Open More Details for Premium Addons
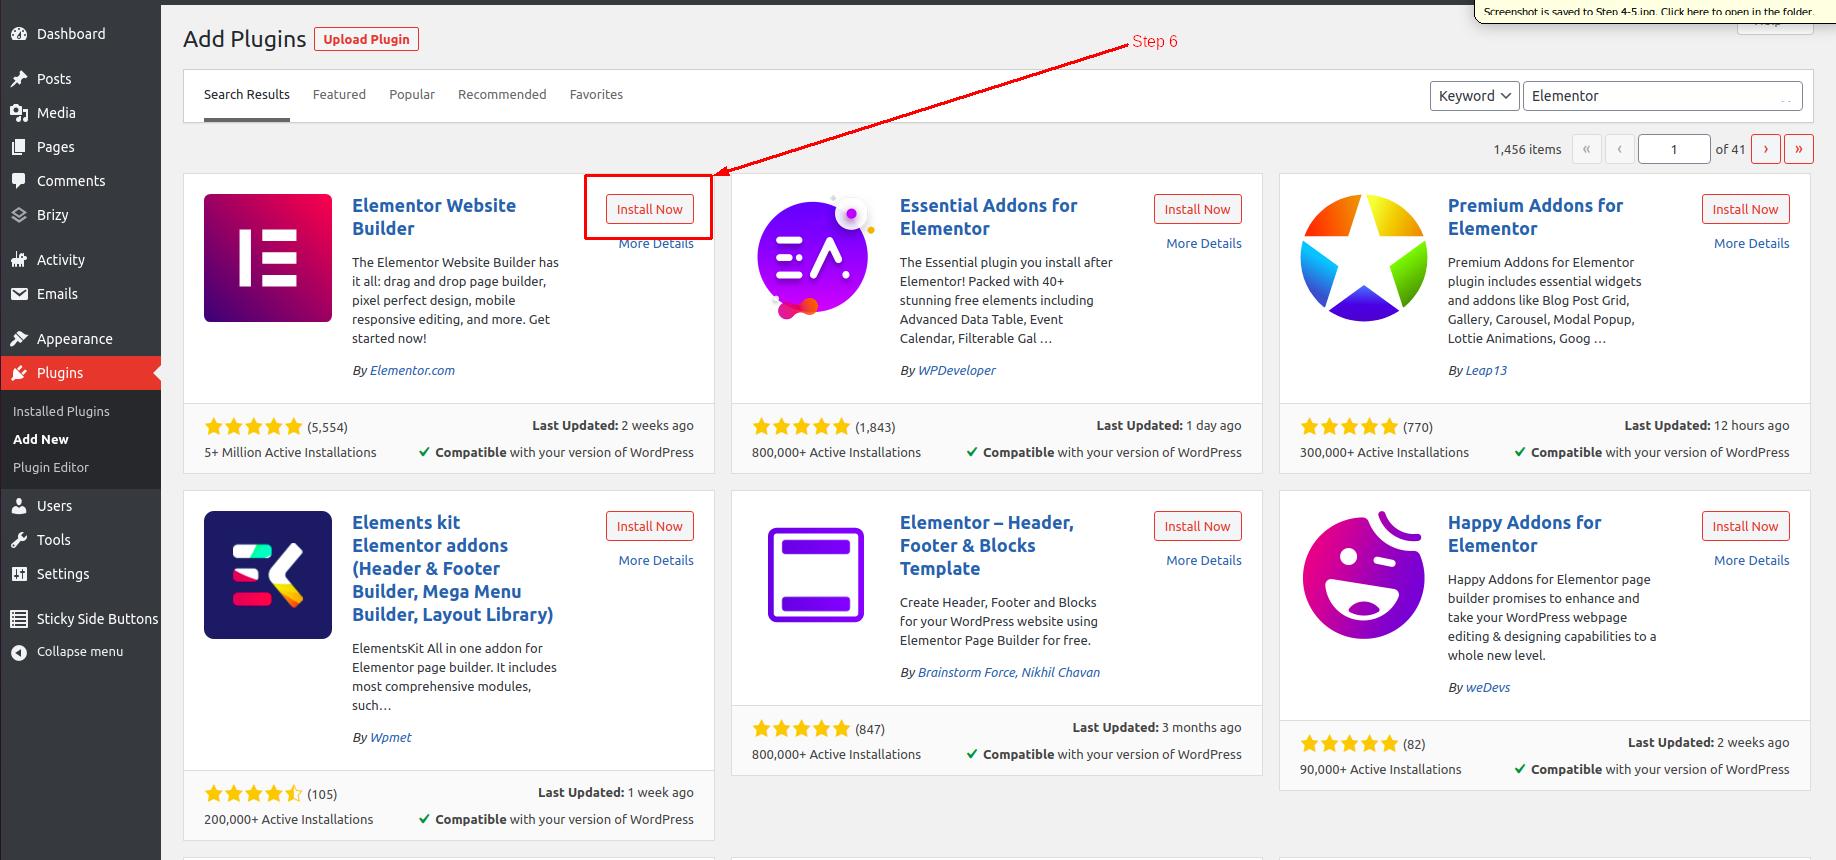 point(1752,243)
